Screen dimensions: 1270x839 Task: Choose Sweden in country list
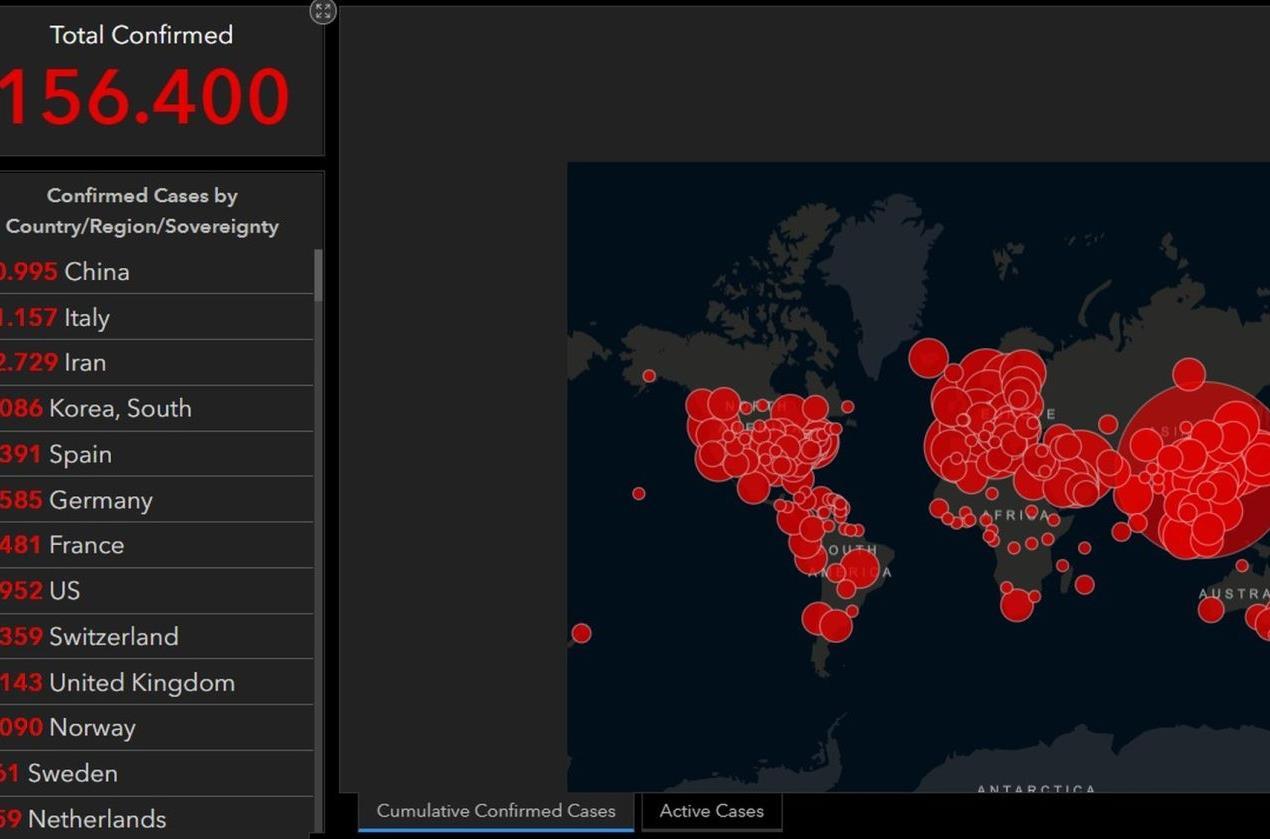(72, 773)
